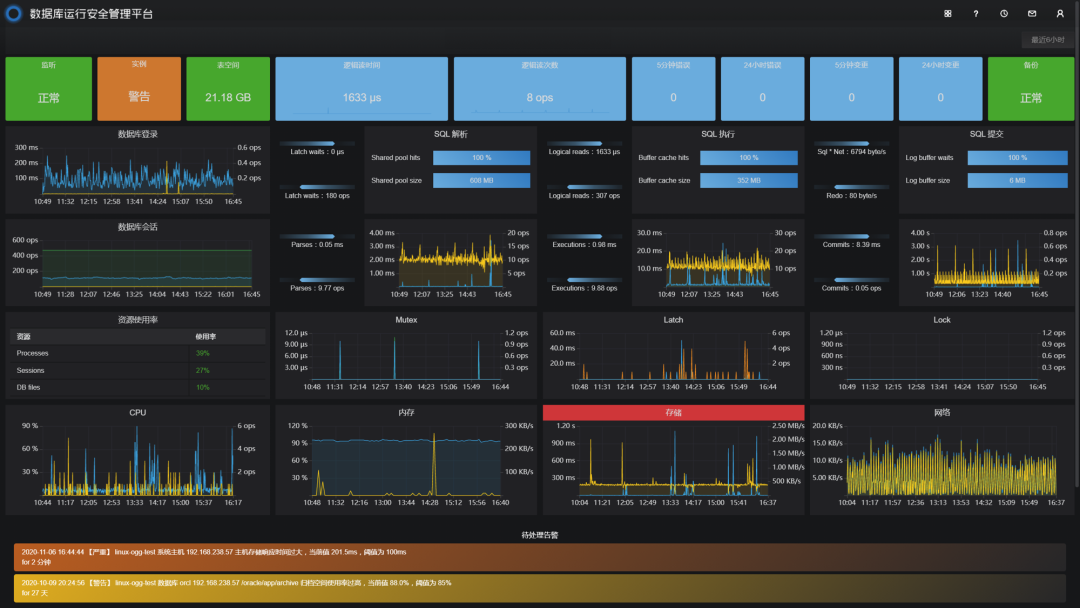Open the 数据库登录 panel title
This screenshot has height=608, width=1080.
138,134
